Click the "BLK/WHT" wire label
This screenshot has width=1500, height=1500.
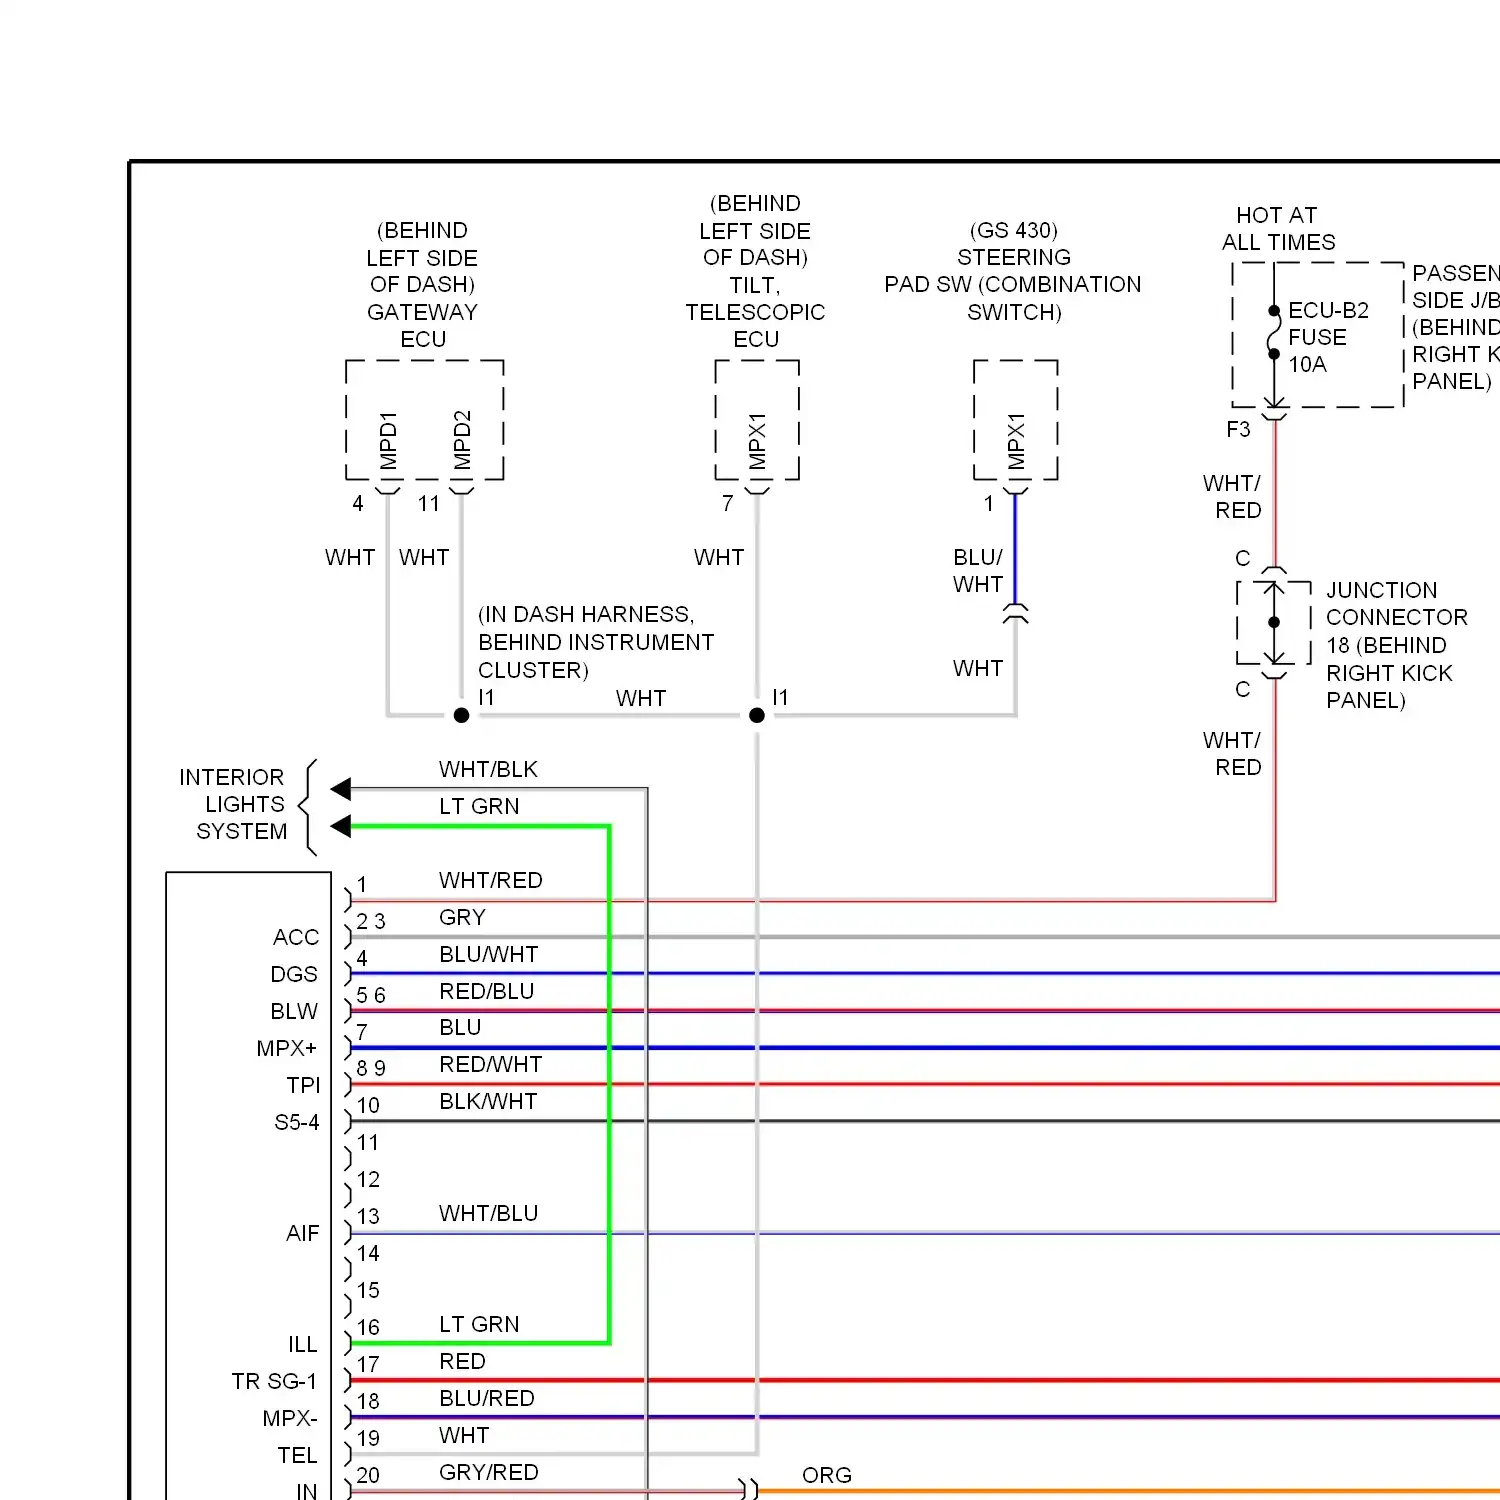(x=488, y=1101)
